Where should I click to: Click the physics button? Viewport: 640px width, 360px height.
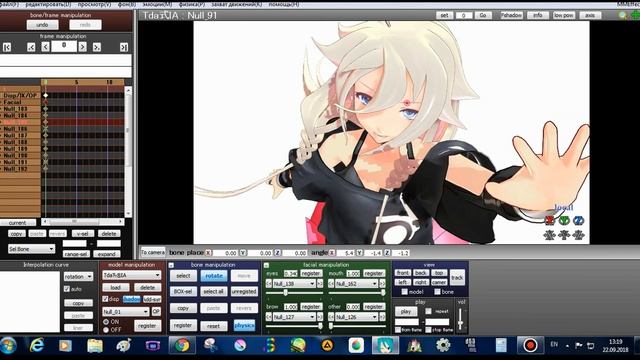coord(244,325)
